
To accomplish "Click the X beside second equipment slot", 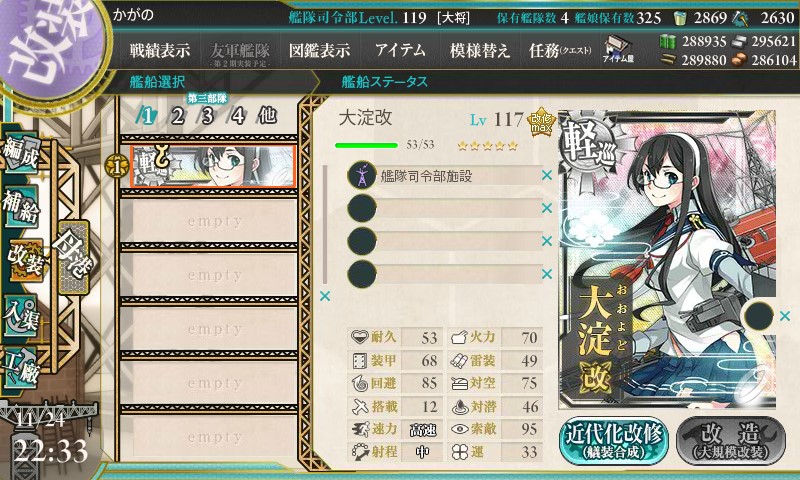I will 547,208.
